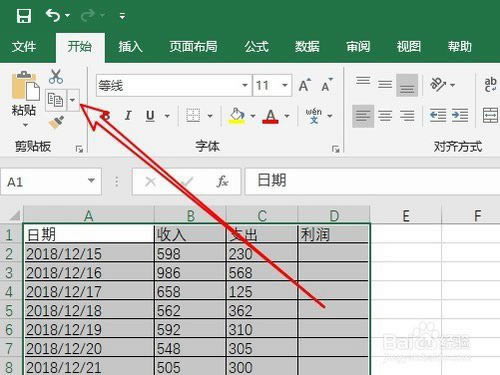Set Top Align vertical alignment
This screenshot has height=375, width=500.
363,81
